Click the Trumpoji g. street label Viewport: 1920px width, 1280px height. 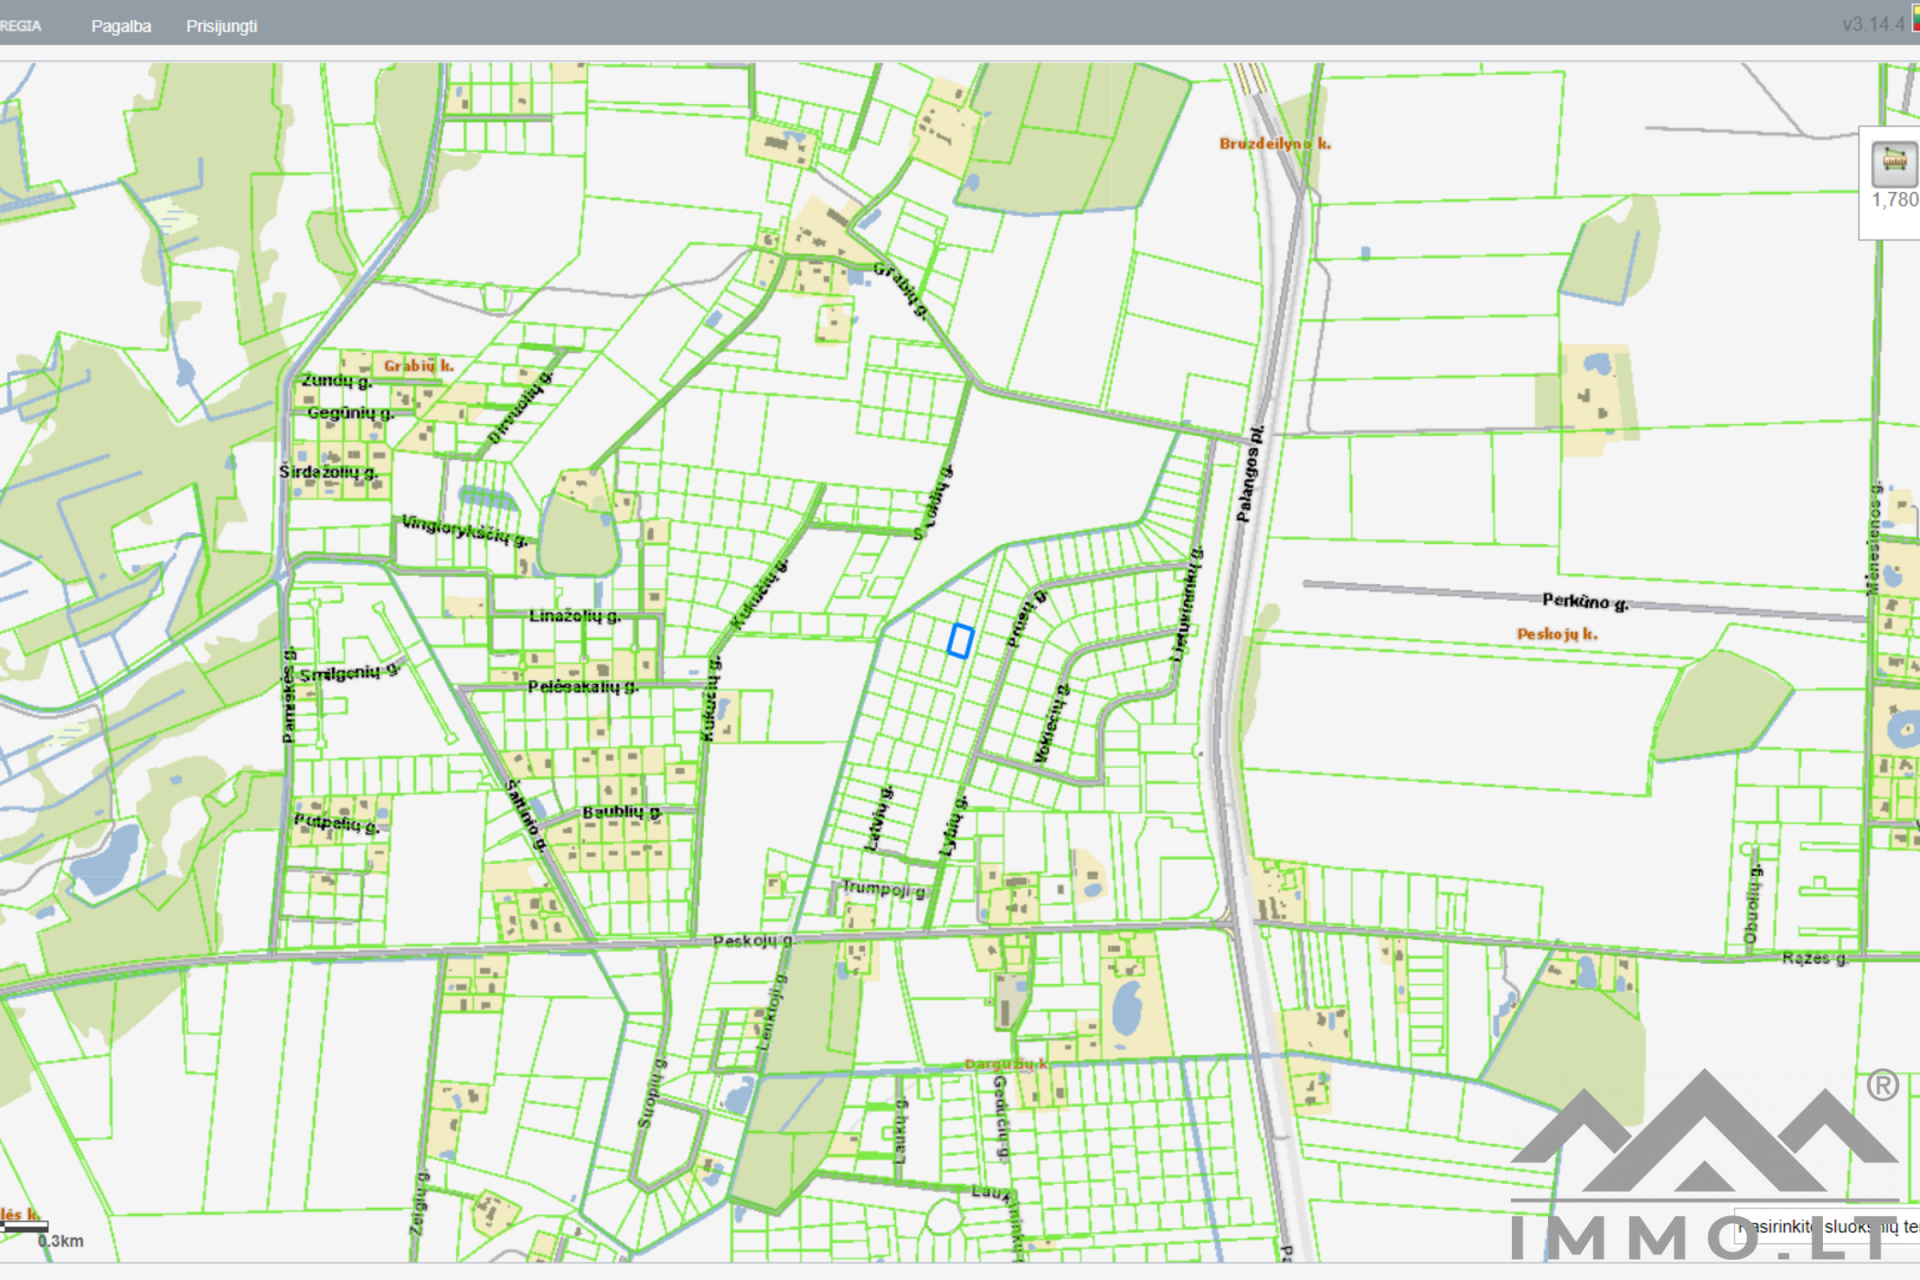coord(884,889)
